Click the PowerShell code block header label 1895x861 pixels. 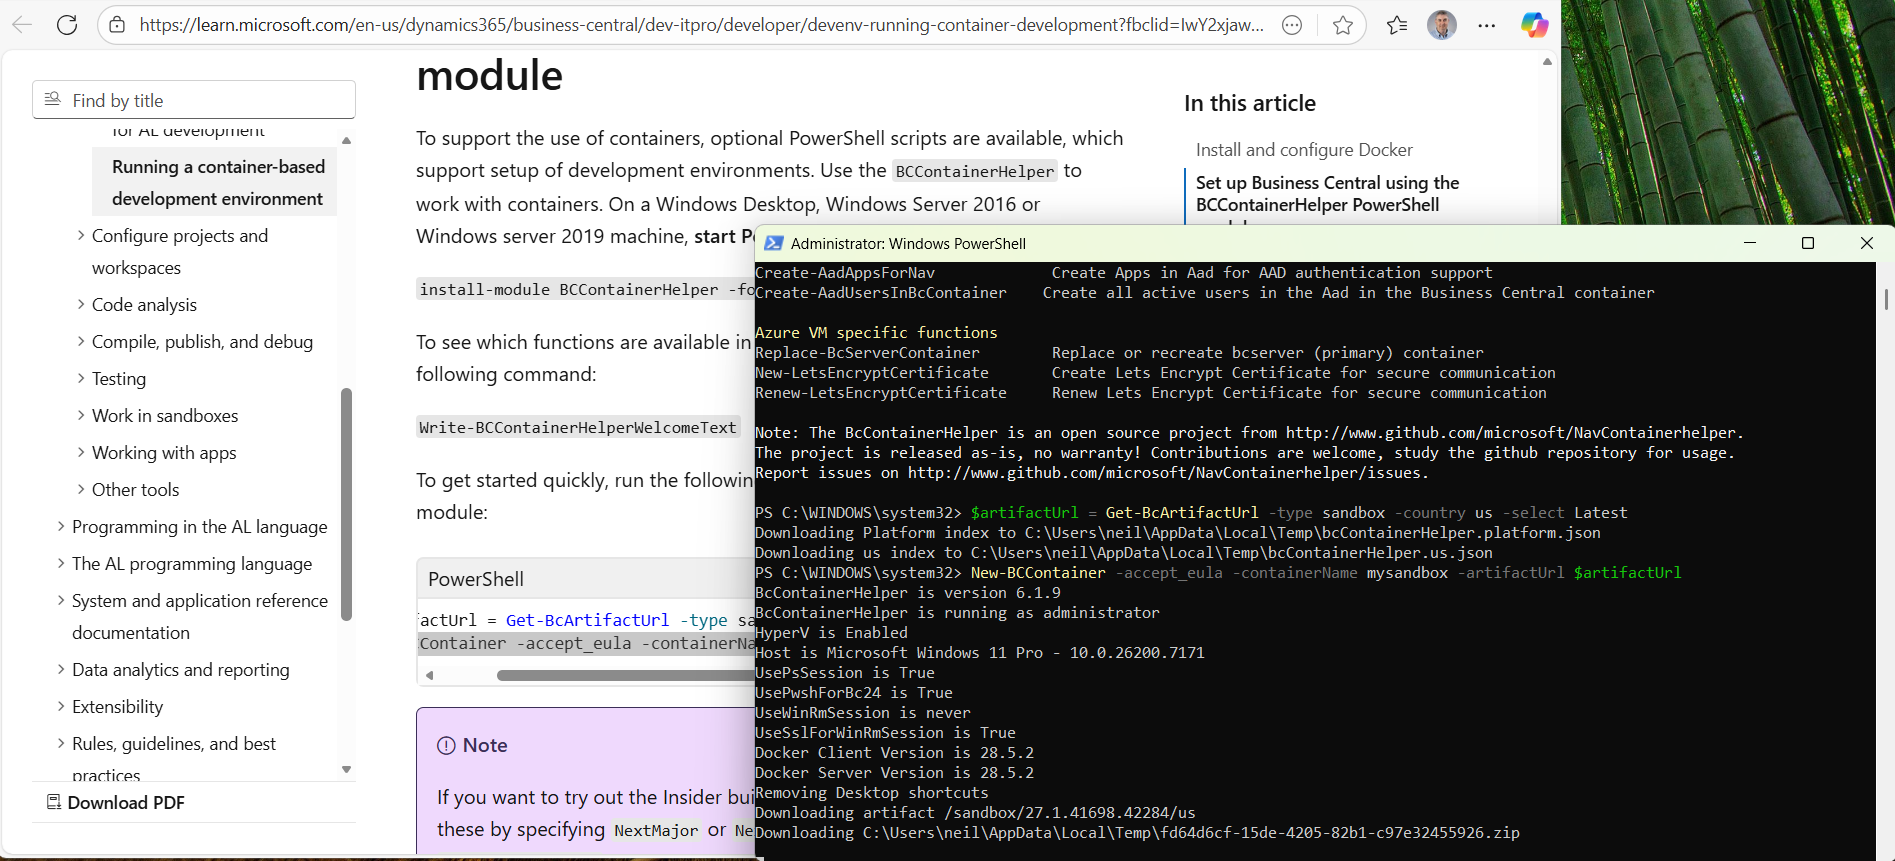[x=476, y=579]
